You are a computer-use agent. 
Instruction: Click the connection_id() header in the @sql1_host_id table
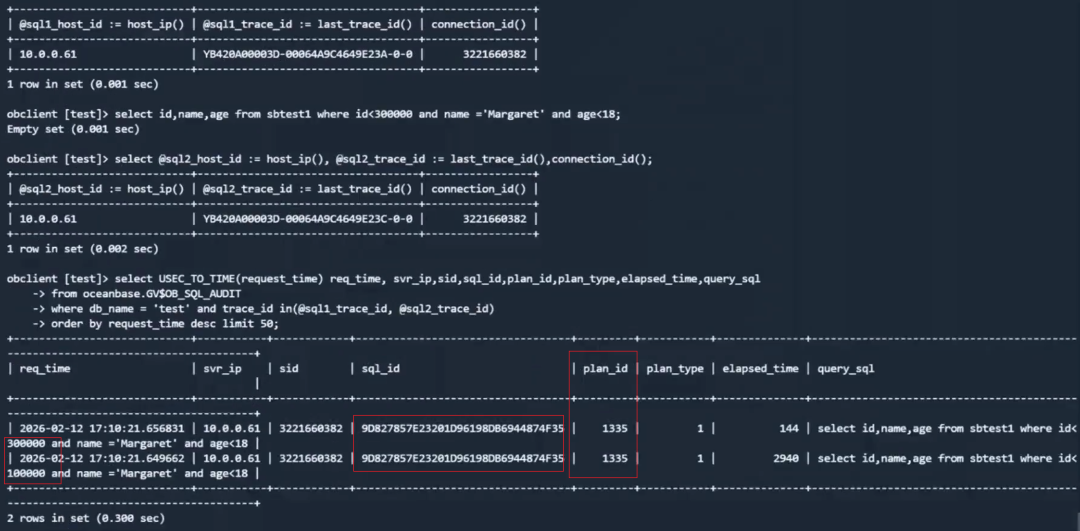[x=480, y=23]
